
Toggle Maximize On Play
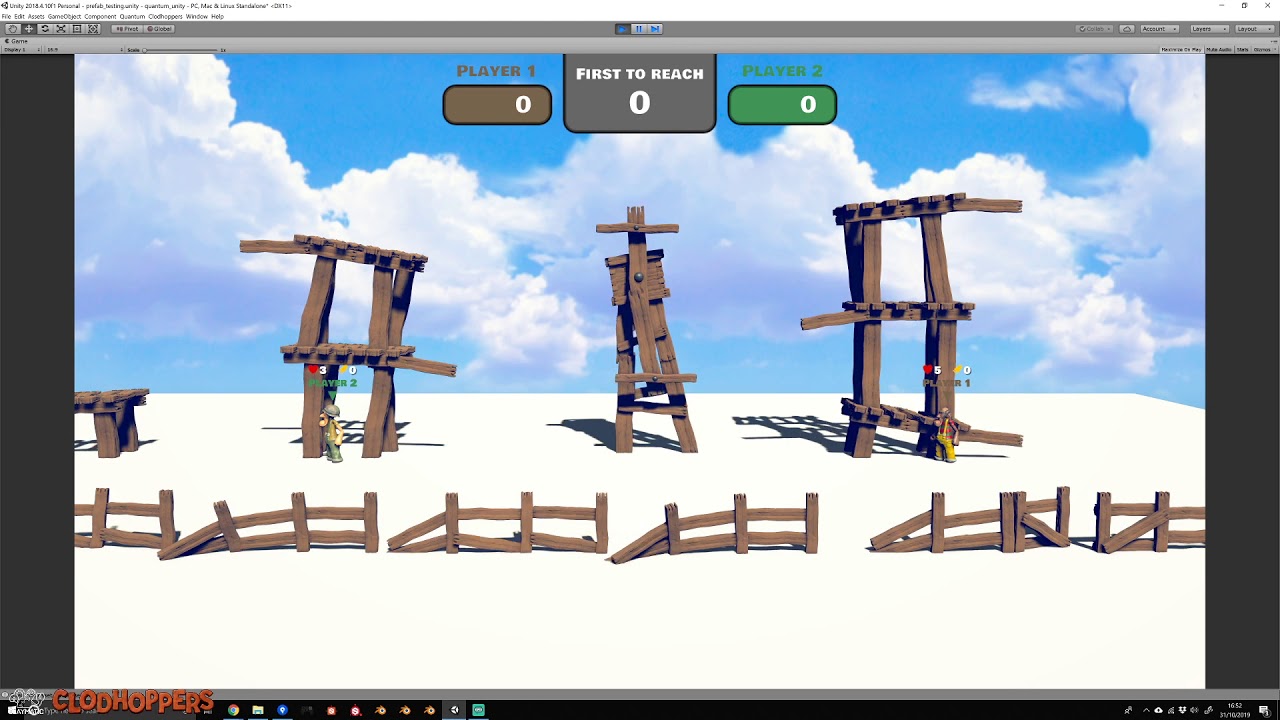pos(1181,50)
